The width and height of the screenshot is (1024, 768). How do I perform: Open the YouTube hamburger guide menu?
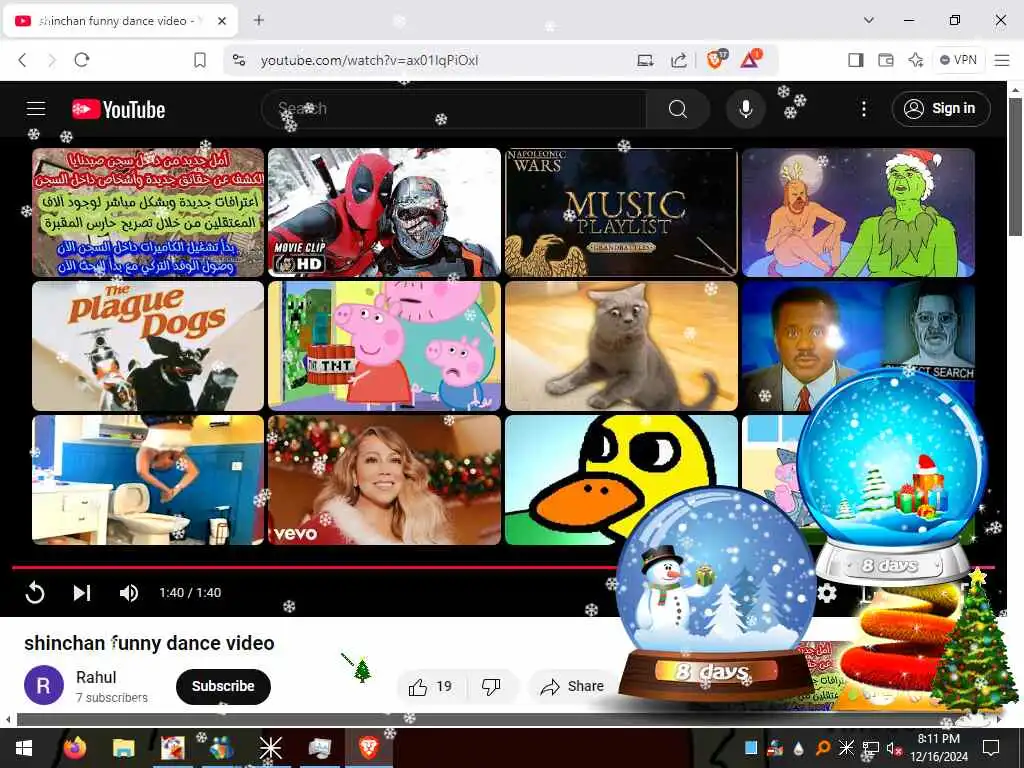point(36,108)
